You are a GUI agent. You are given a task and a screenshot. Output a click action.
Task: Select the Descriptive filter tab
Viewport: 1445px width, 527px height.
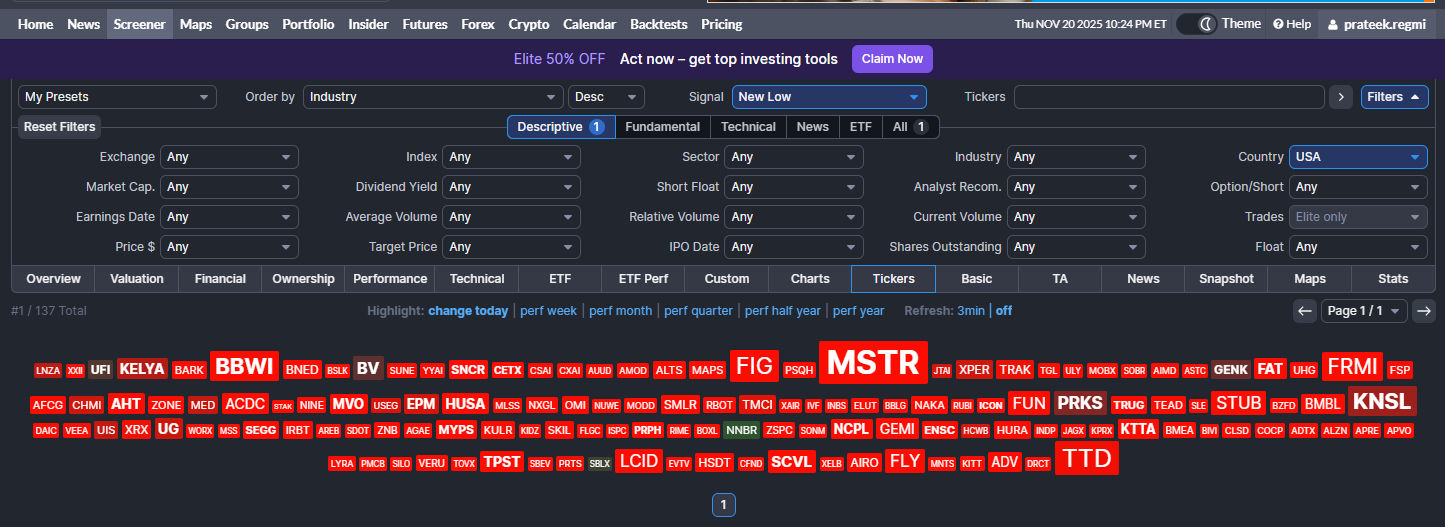click(x=560, y=127)
